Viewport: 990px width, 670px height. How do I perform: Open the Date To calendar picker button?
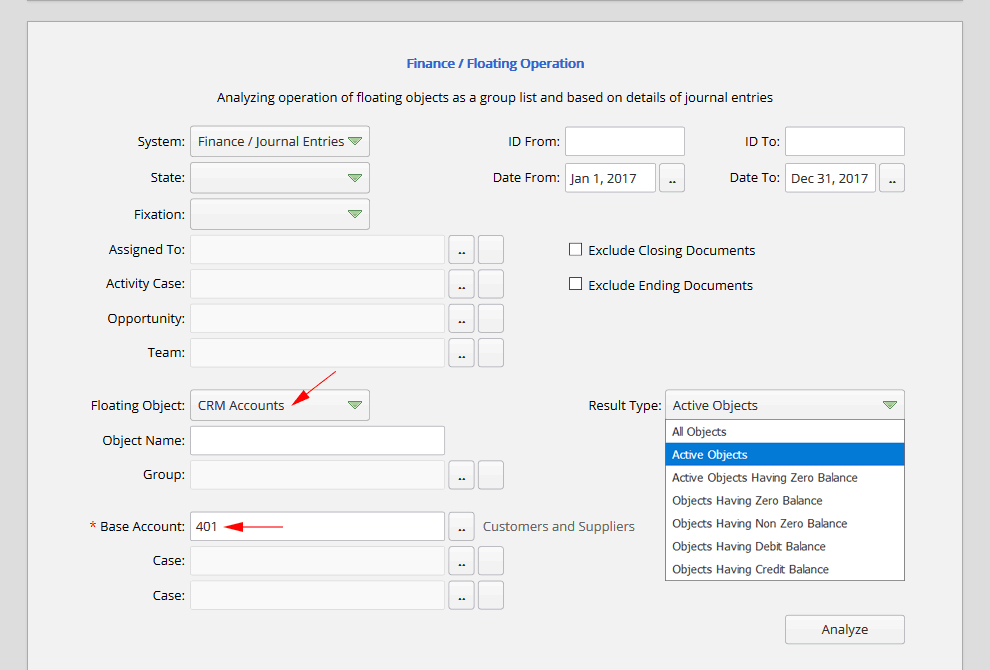point(891,178)
